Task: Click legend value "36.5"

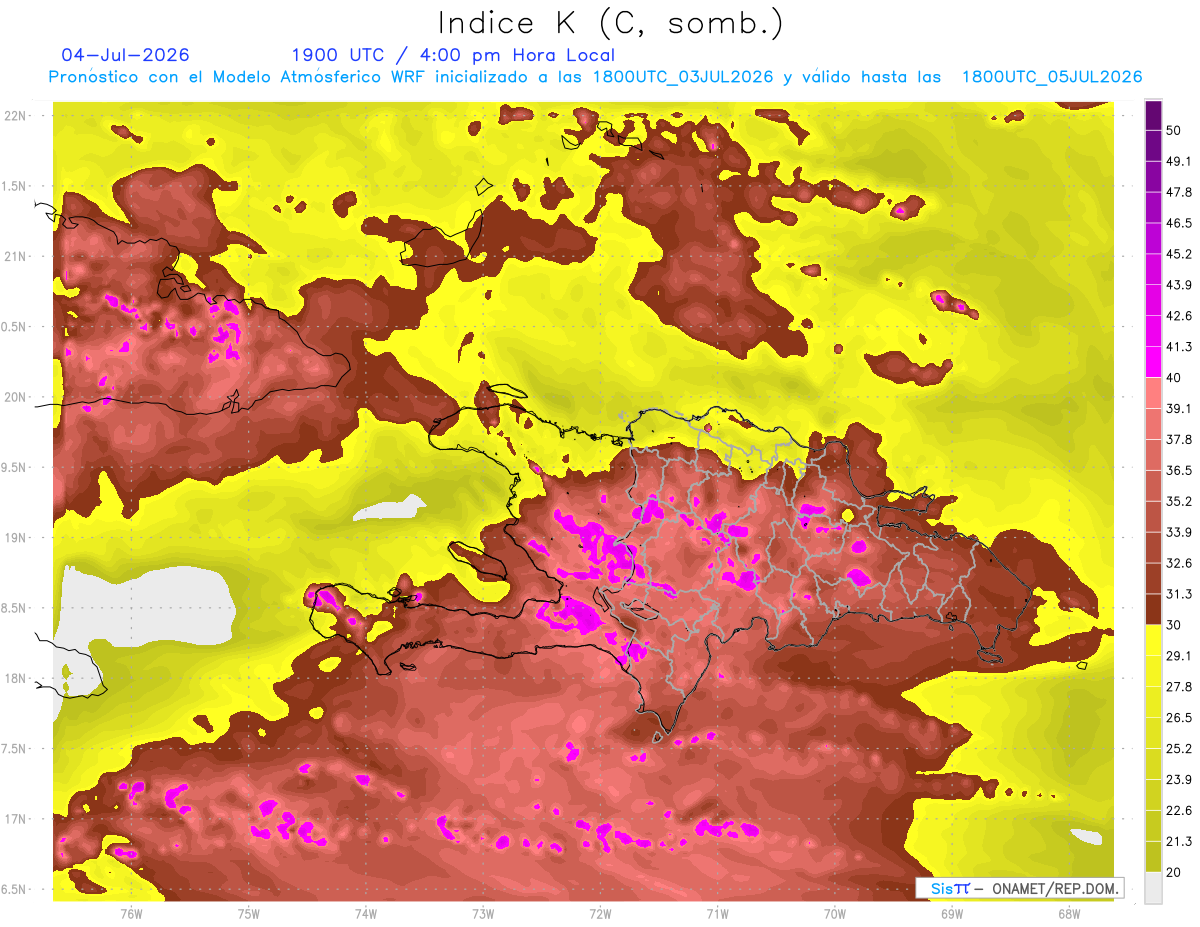Action: (x=1178, y=470)
